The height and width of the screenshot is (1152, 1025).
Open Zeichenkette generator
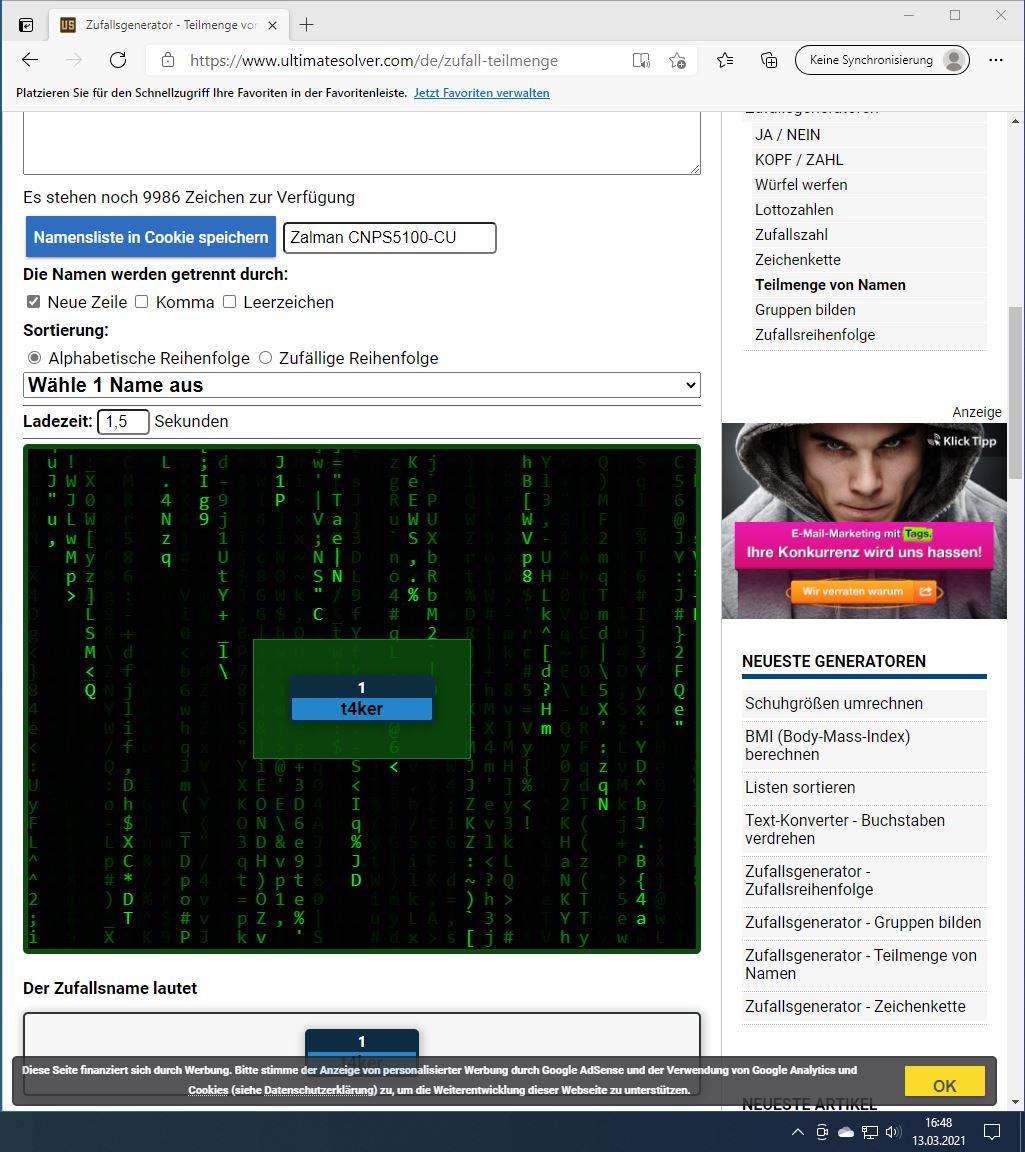pos(797,260)
